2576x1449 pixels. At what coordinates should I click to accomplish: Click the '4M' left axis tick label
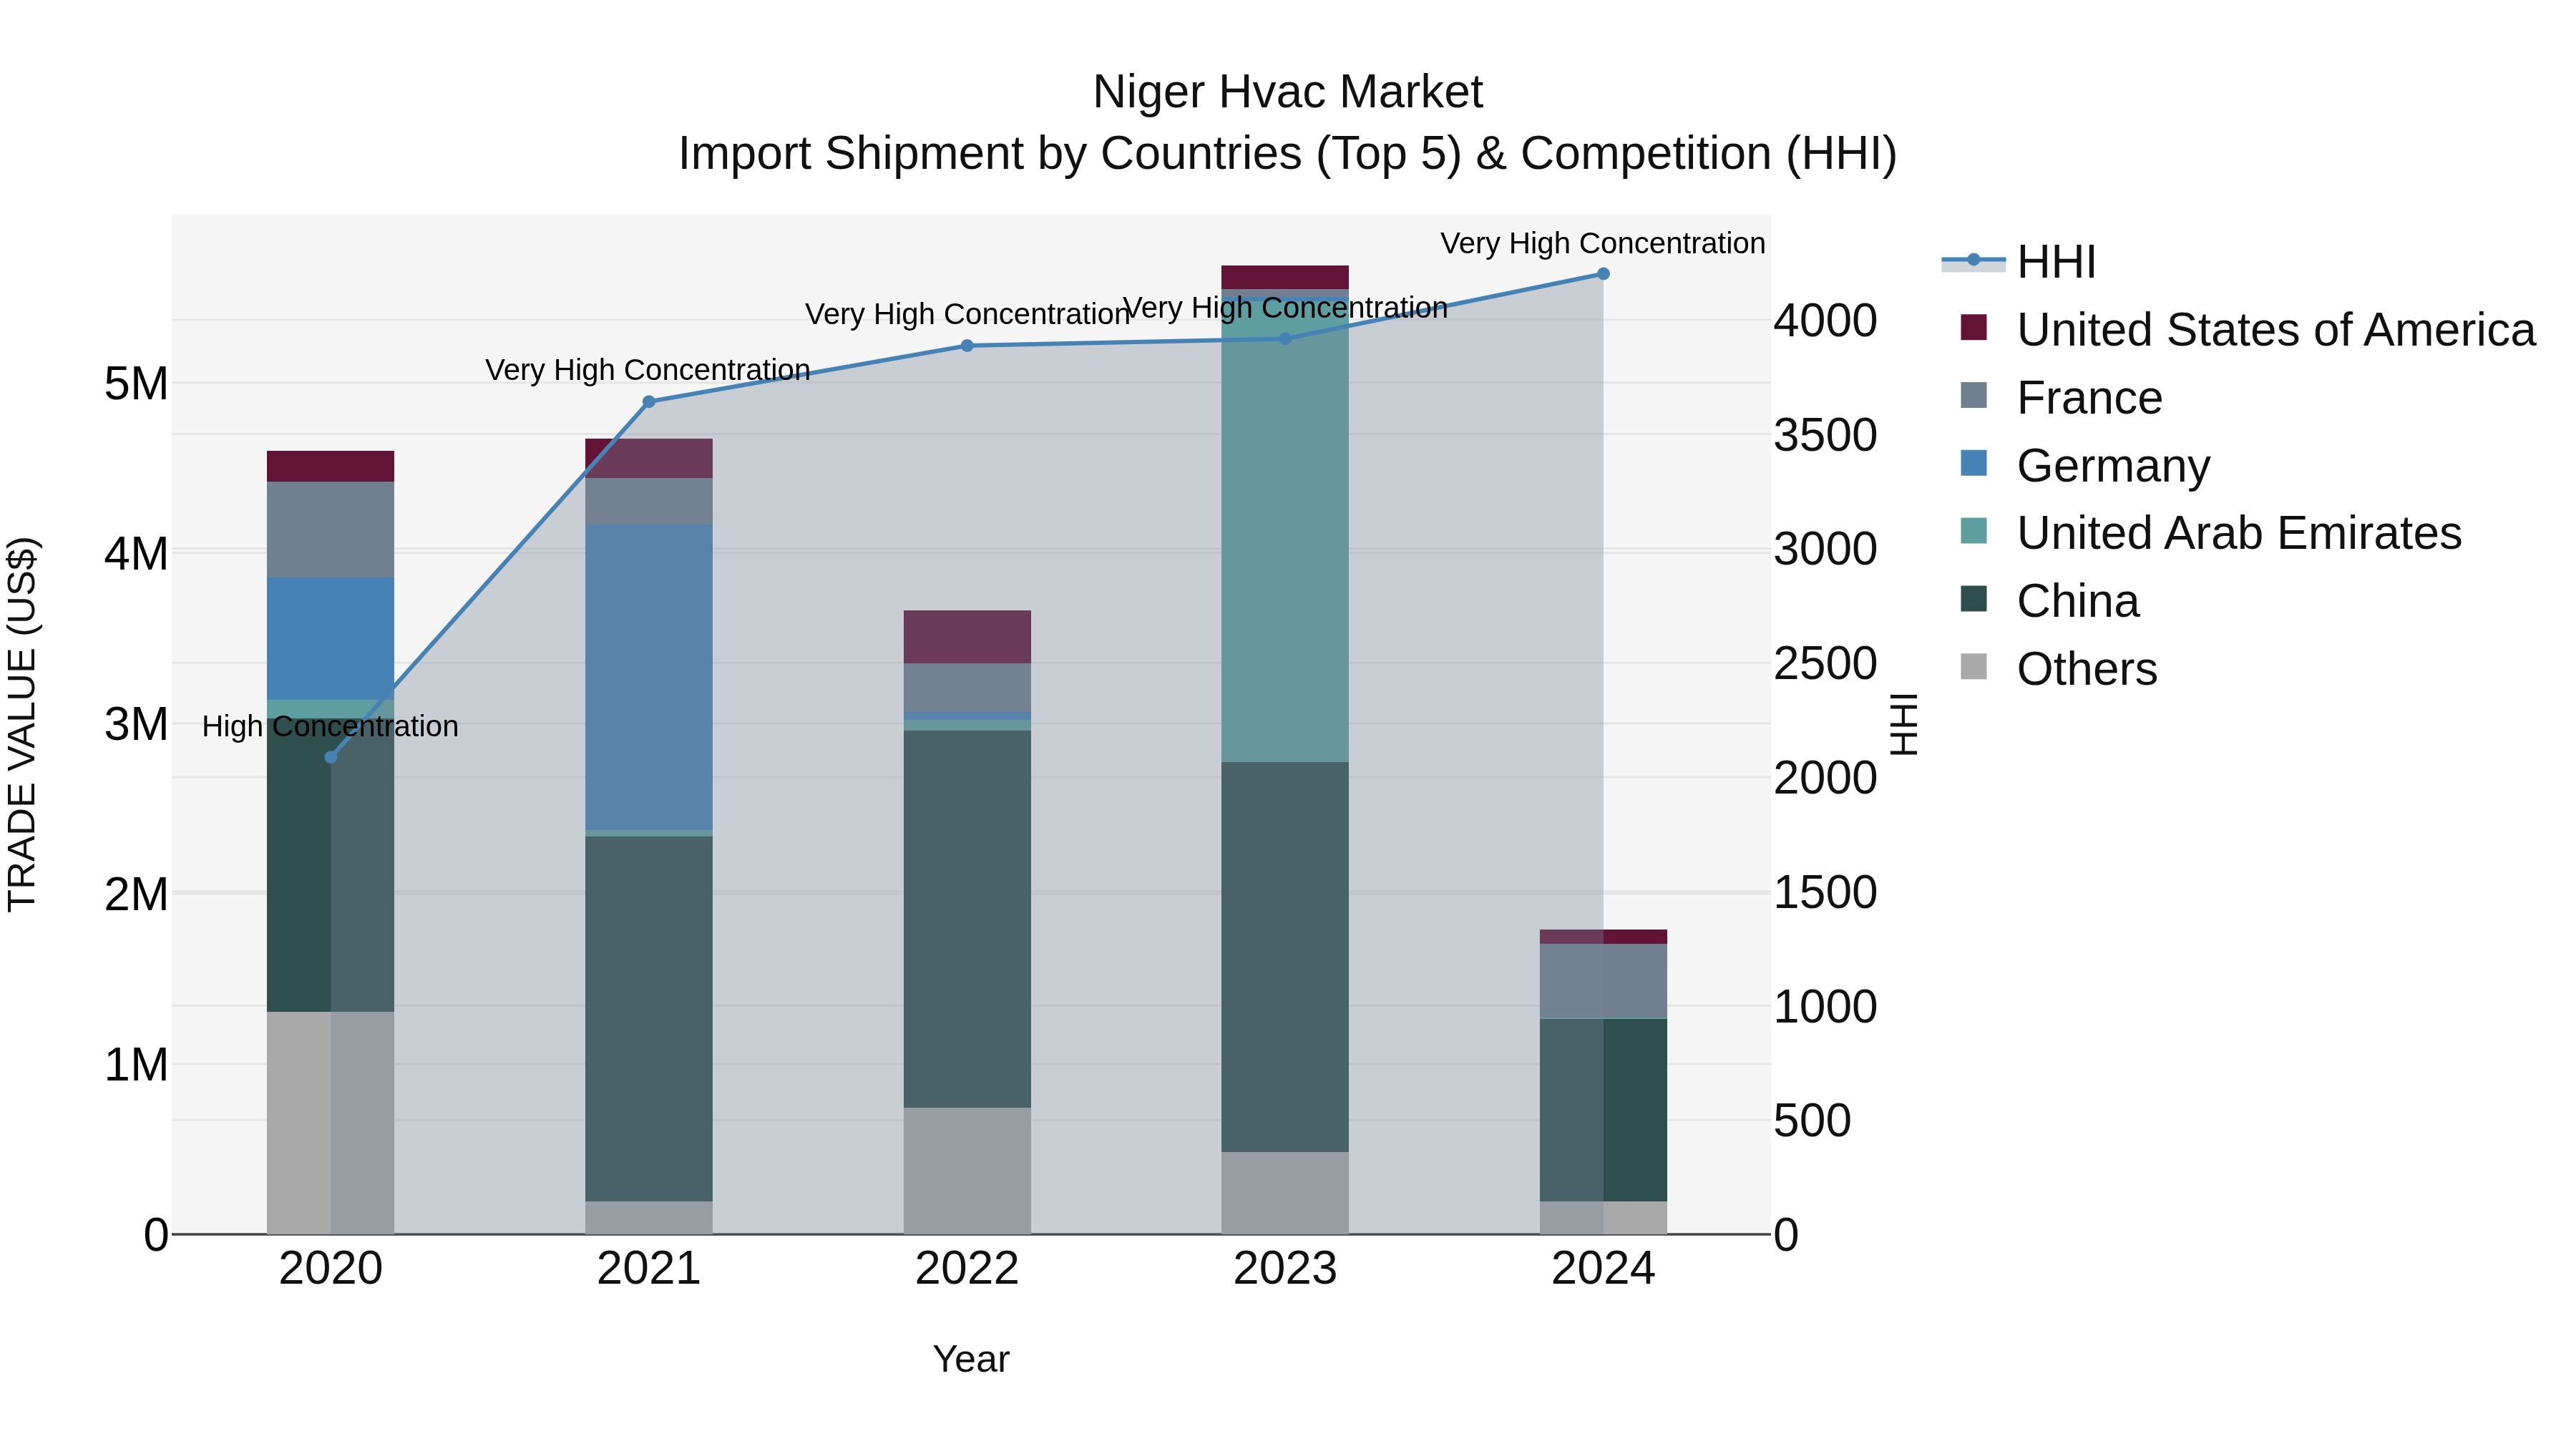[x=136, y=554]
